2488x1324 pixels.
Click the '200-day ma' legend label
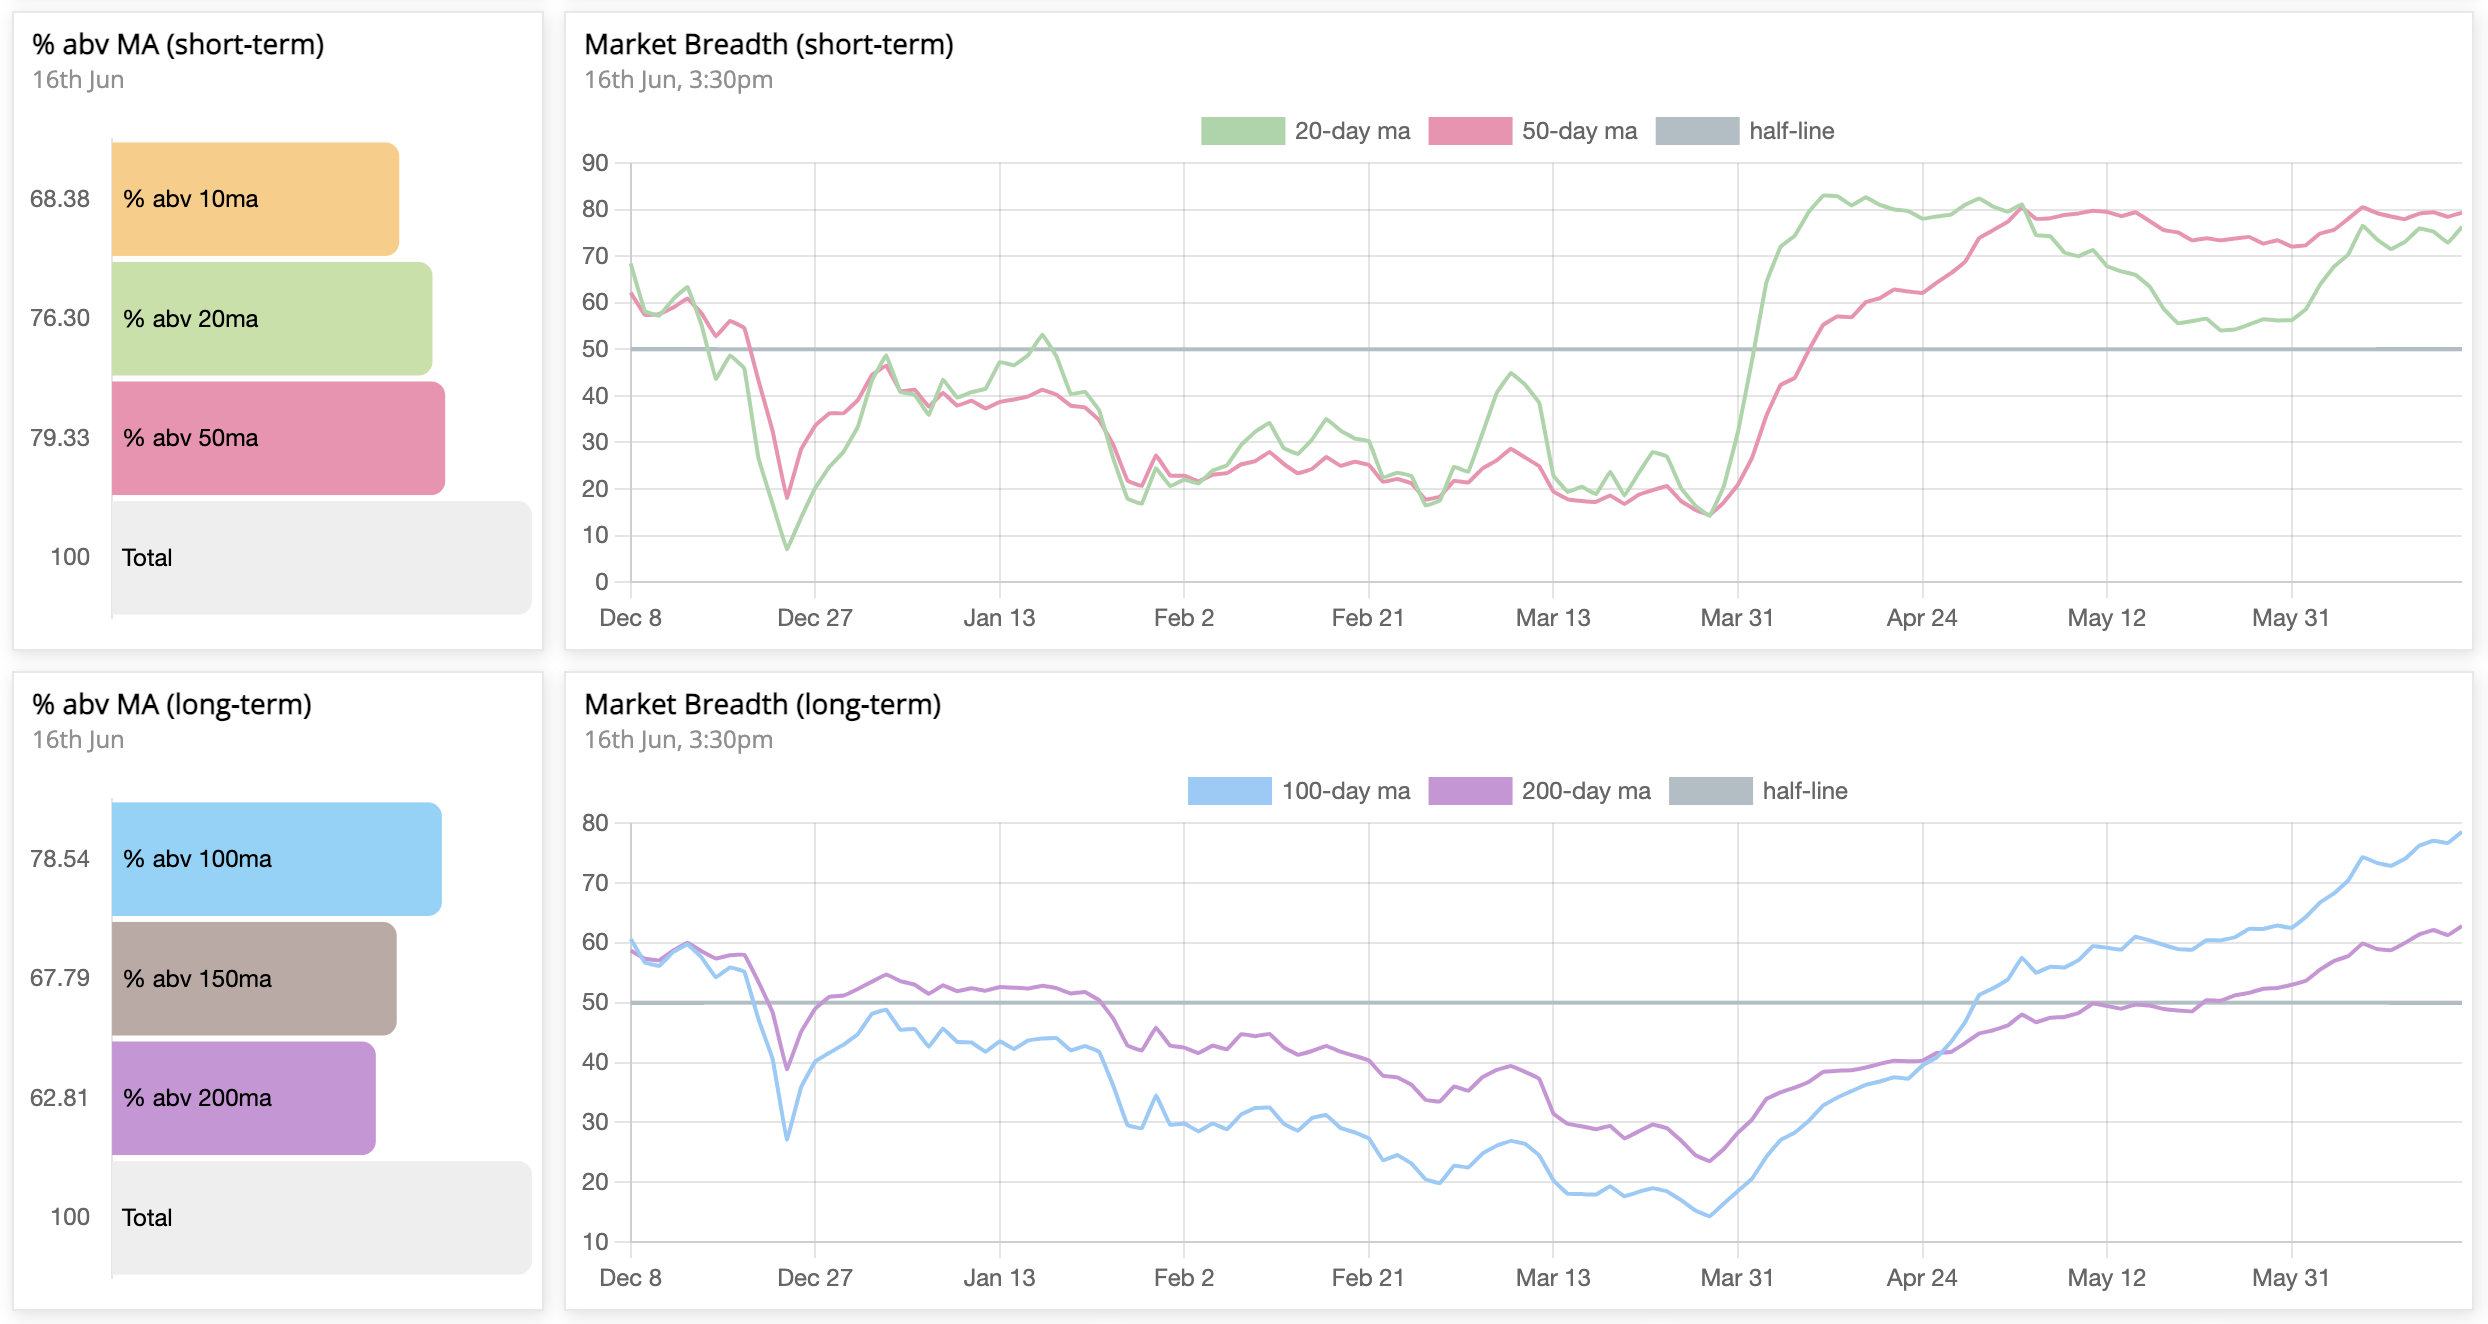tap(1586, 791)
